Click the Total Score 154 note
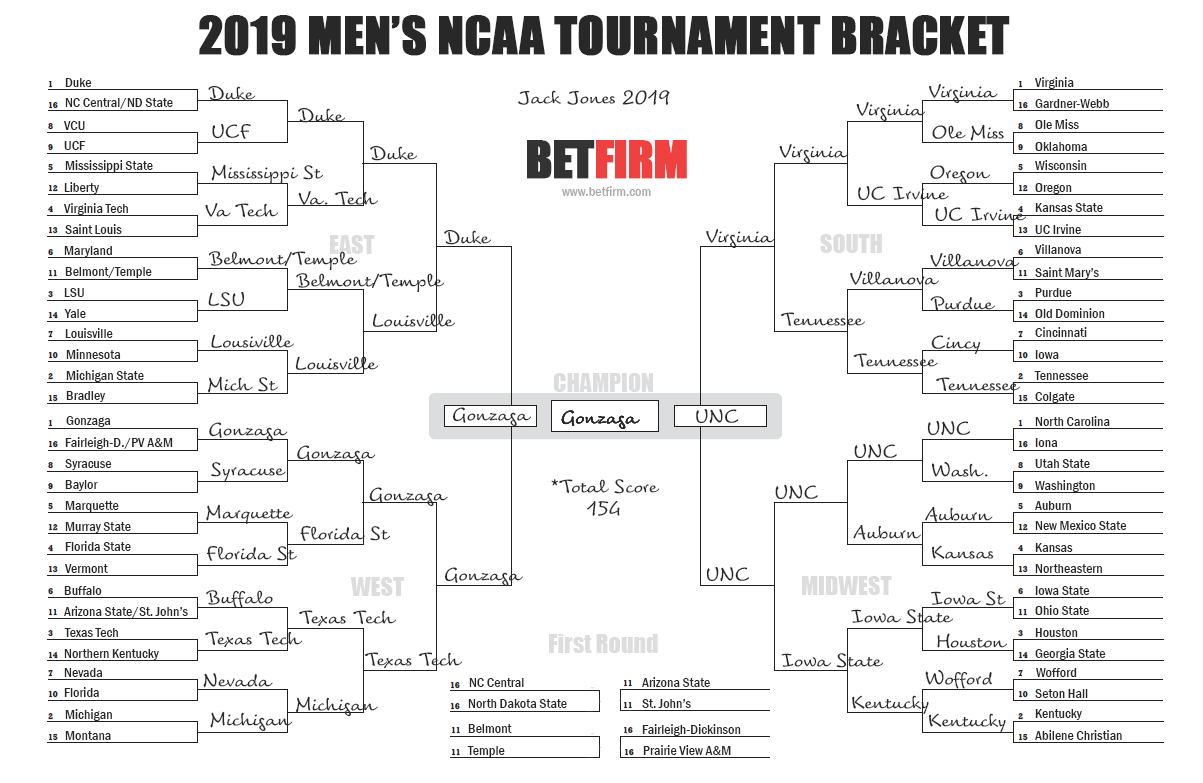Viewport: 1203px width, 783px height. click(x=603, y=497)
